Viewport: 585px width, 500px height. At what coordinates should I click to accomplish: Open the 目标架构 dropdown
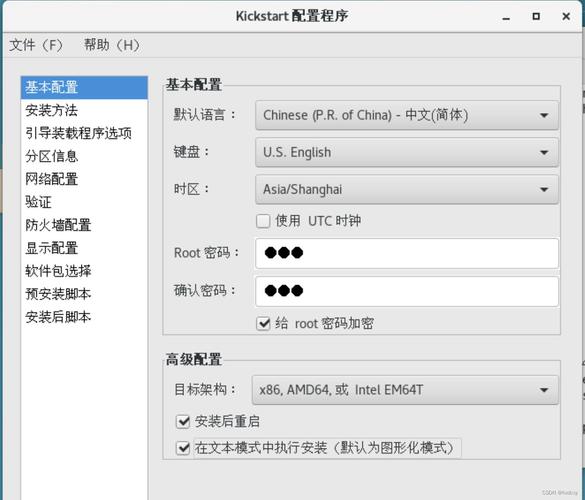tap(405, 390)
